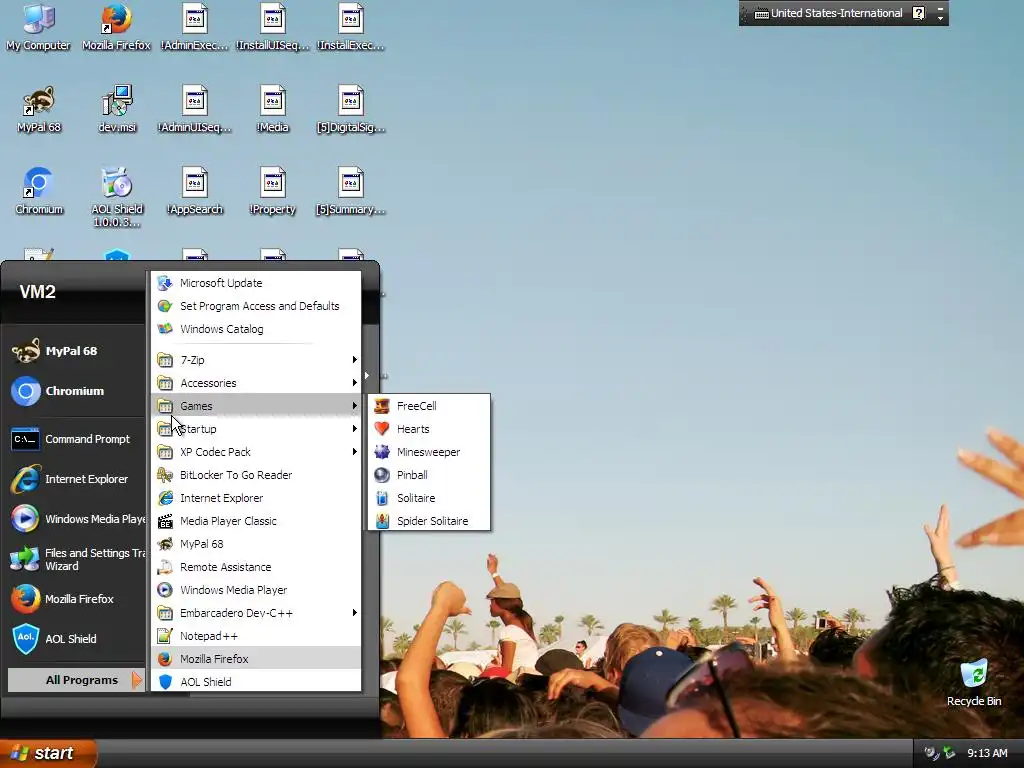Open BitLocker To Go Reader
Image resolution: width=1024 pixels, height=768 pixels.
coord(256,475)
